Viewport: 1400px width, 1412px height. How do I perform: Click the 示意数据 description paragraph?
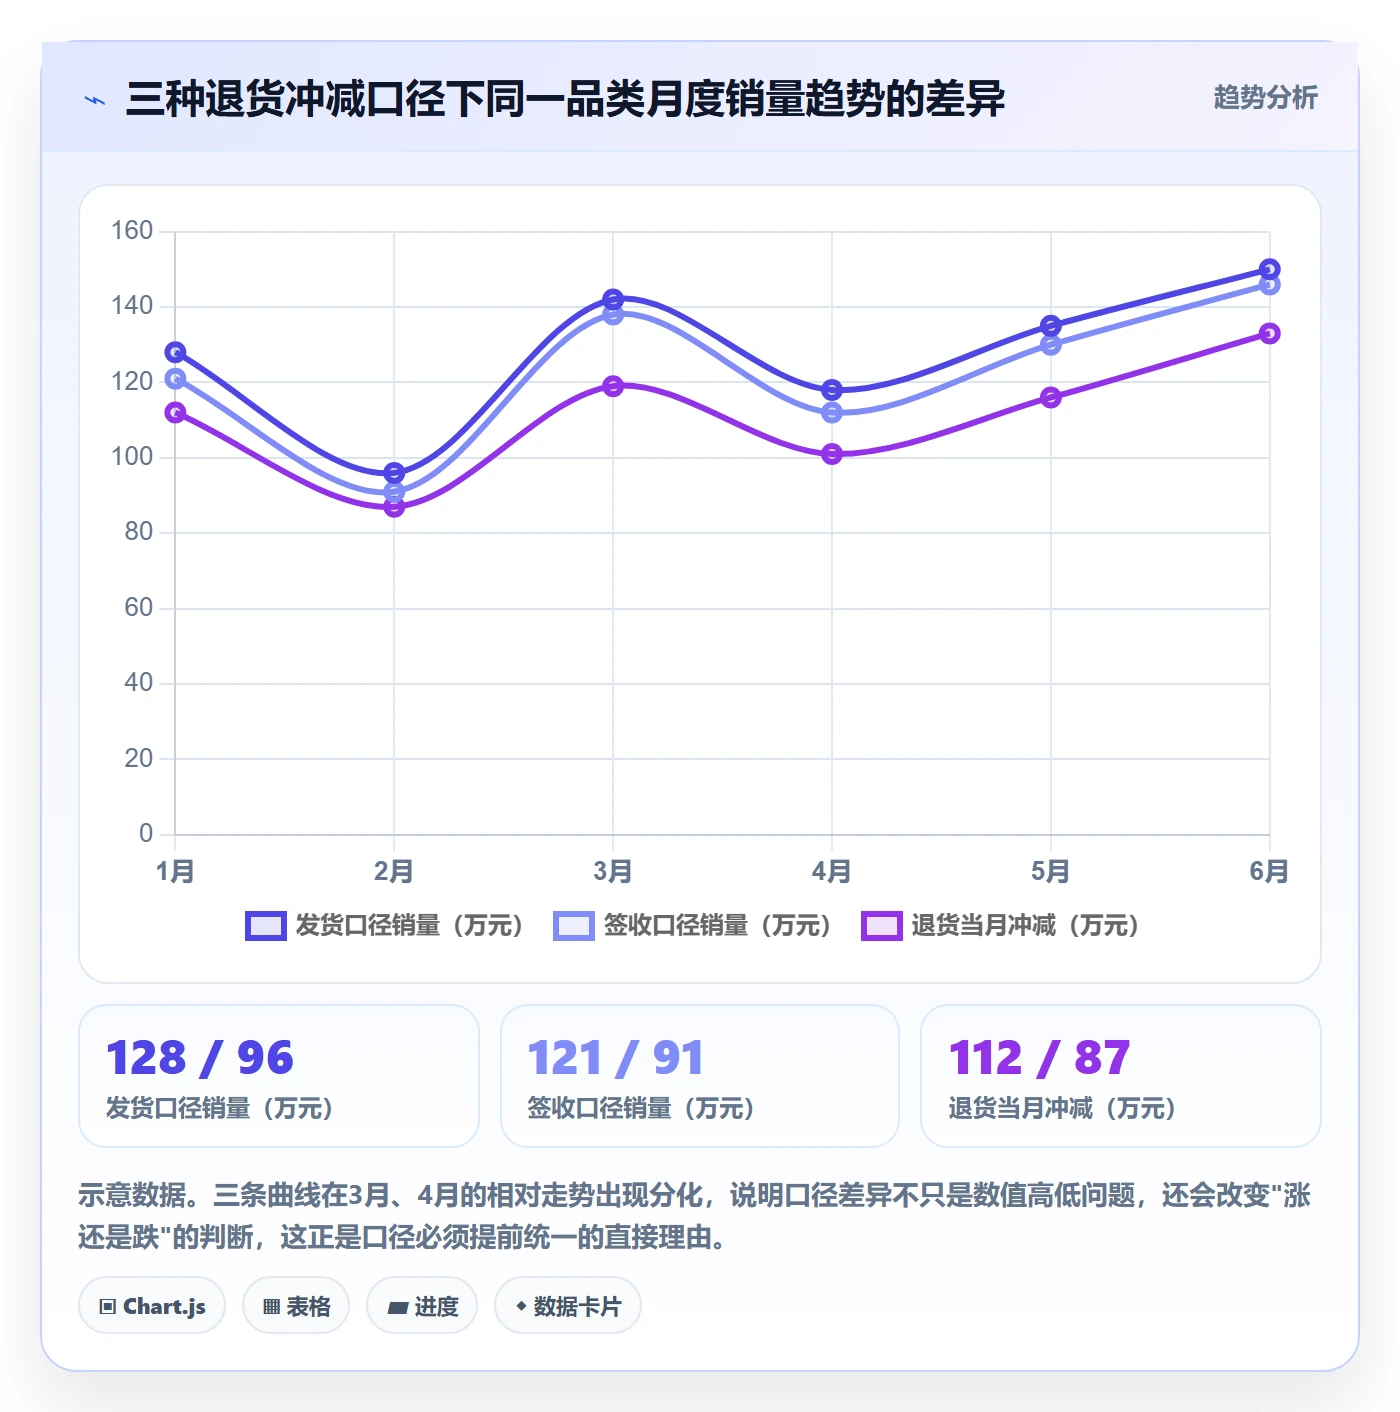click(x=695, y=1216)
